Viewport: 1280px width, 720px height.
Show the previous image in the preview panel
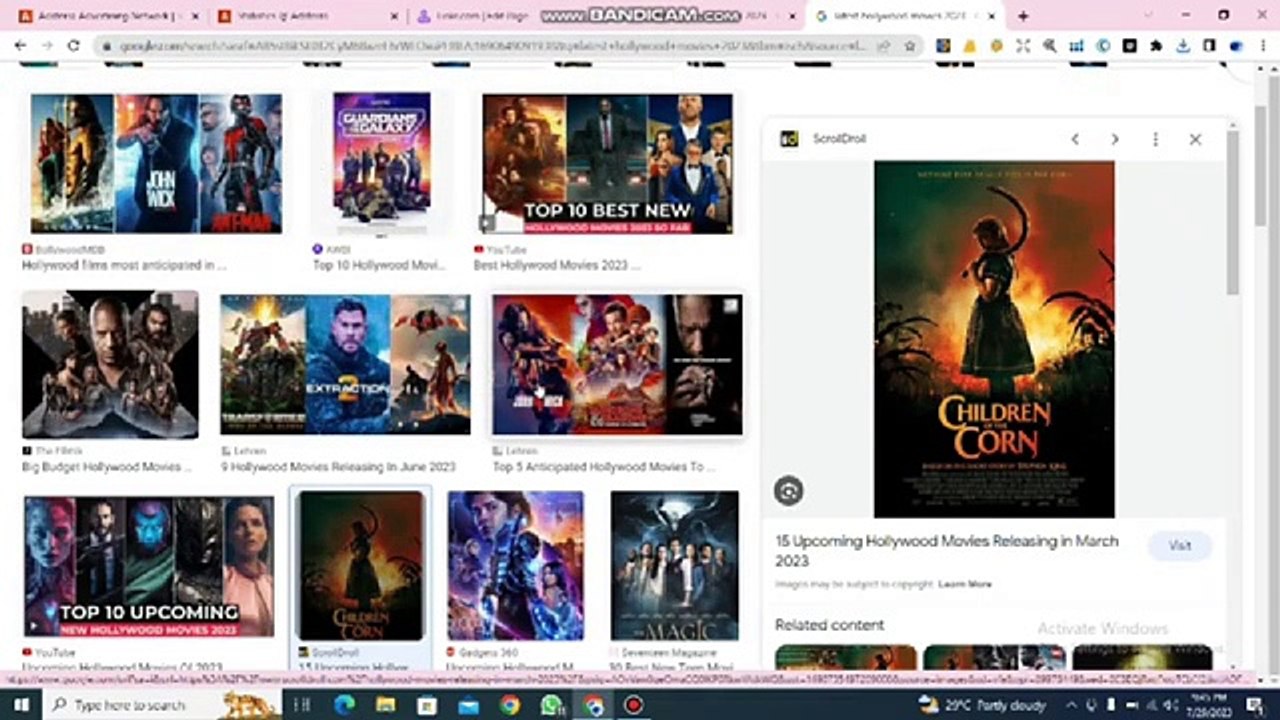pyautogui.click(x=1075, y=139)
